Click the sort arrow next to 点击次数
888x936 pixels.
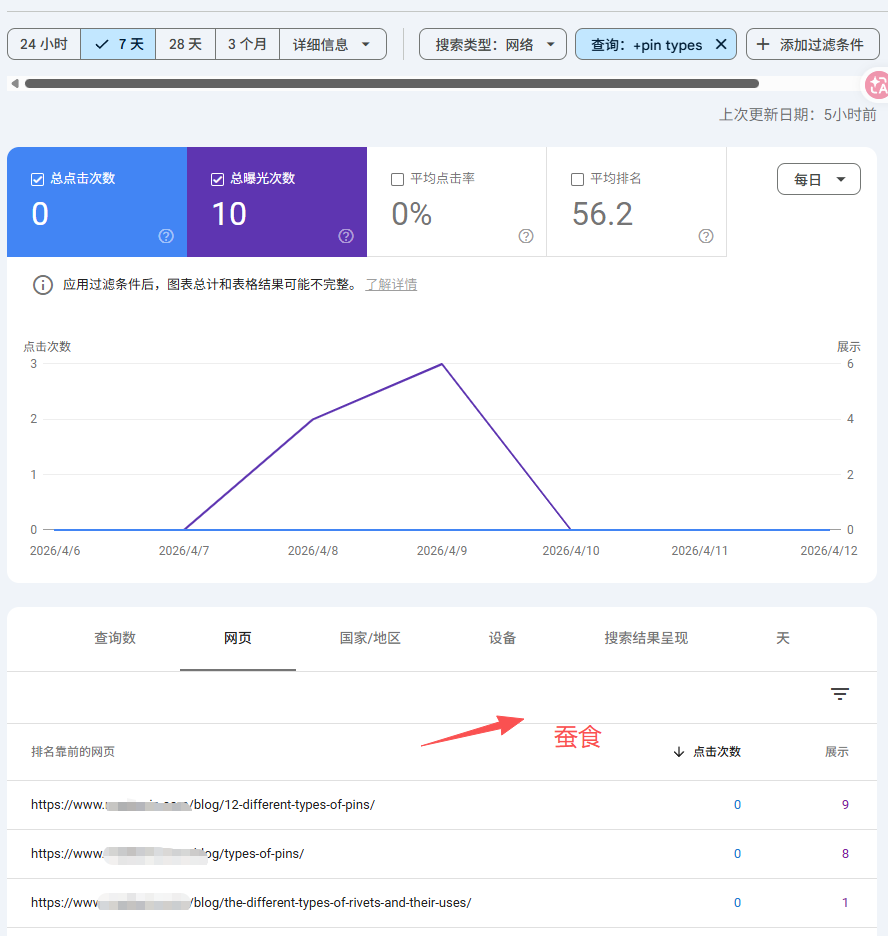point(679,751)
